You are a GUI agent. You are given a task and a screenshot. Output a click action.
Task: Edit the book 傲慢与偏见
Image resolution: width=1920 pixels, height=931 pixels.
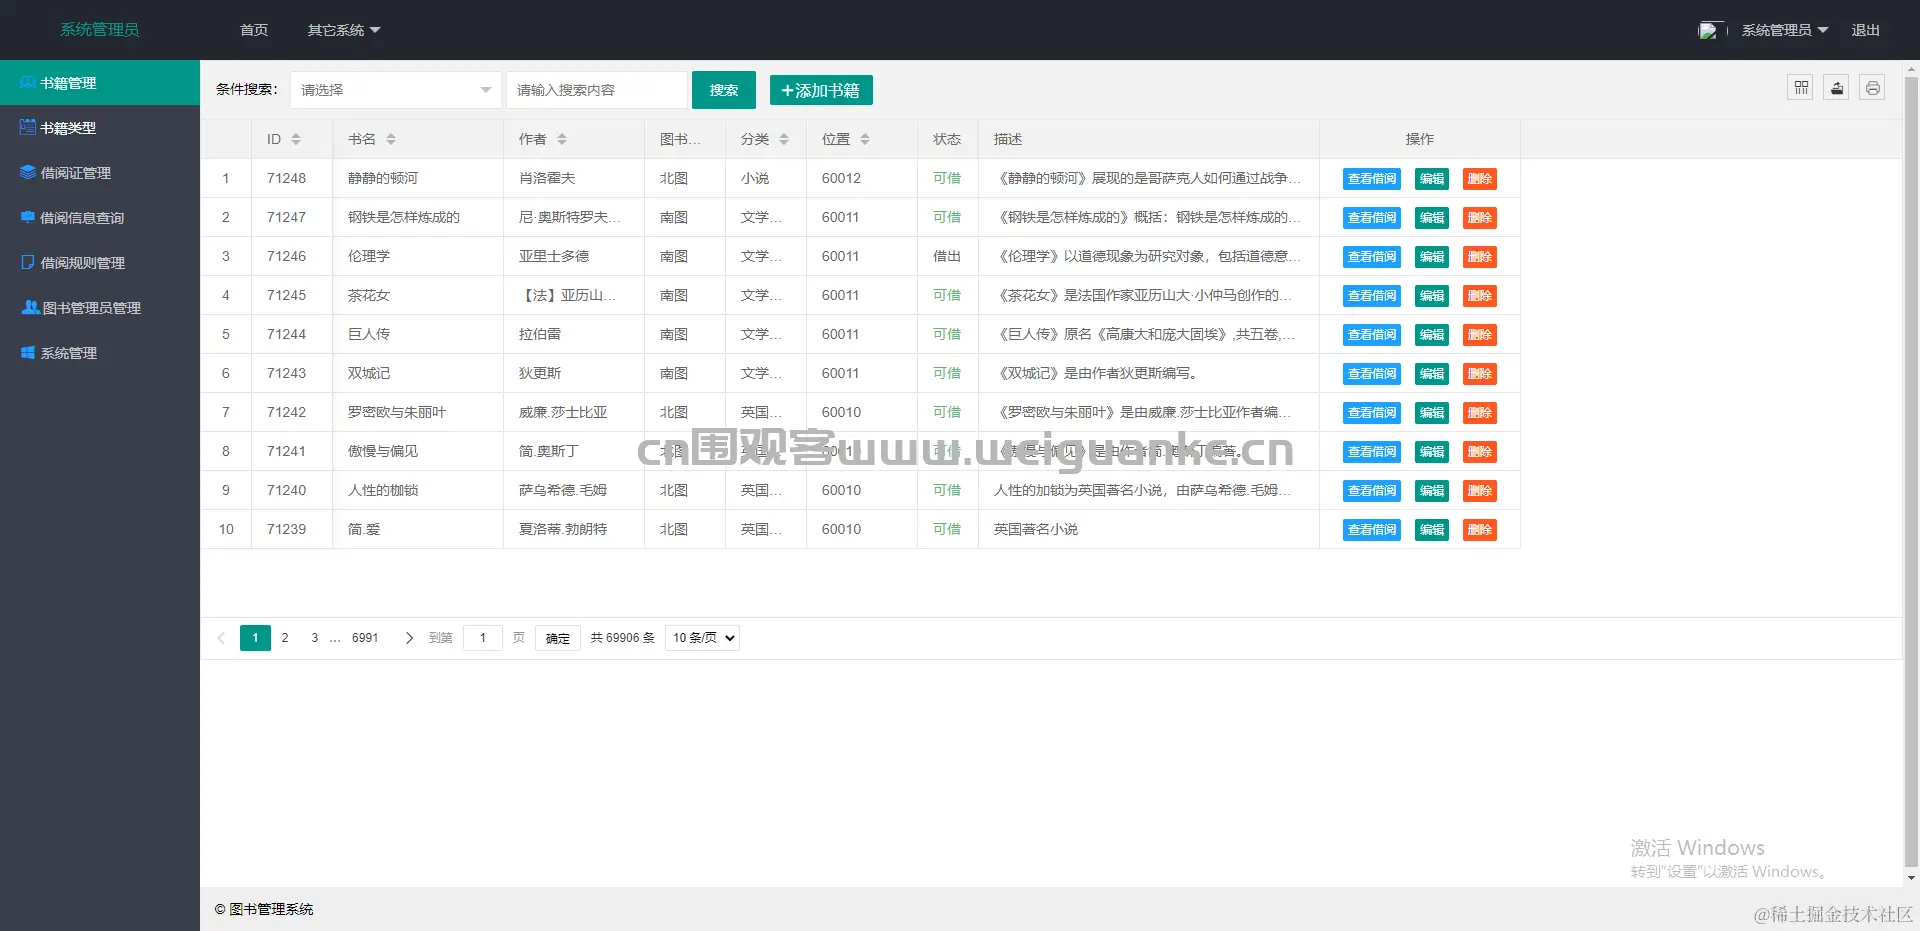[1432, 452]
